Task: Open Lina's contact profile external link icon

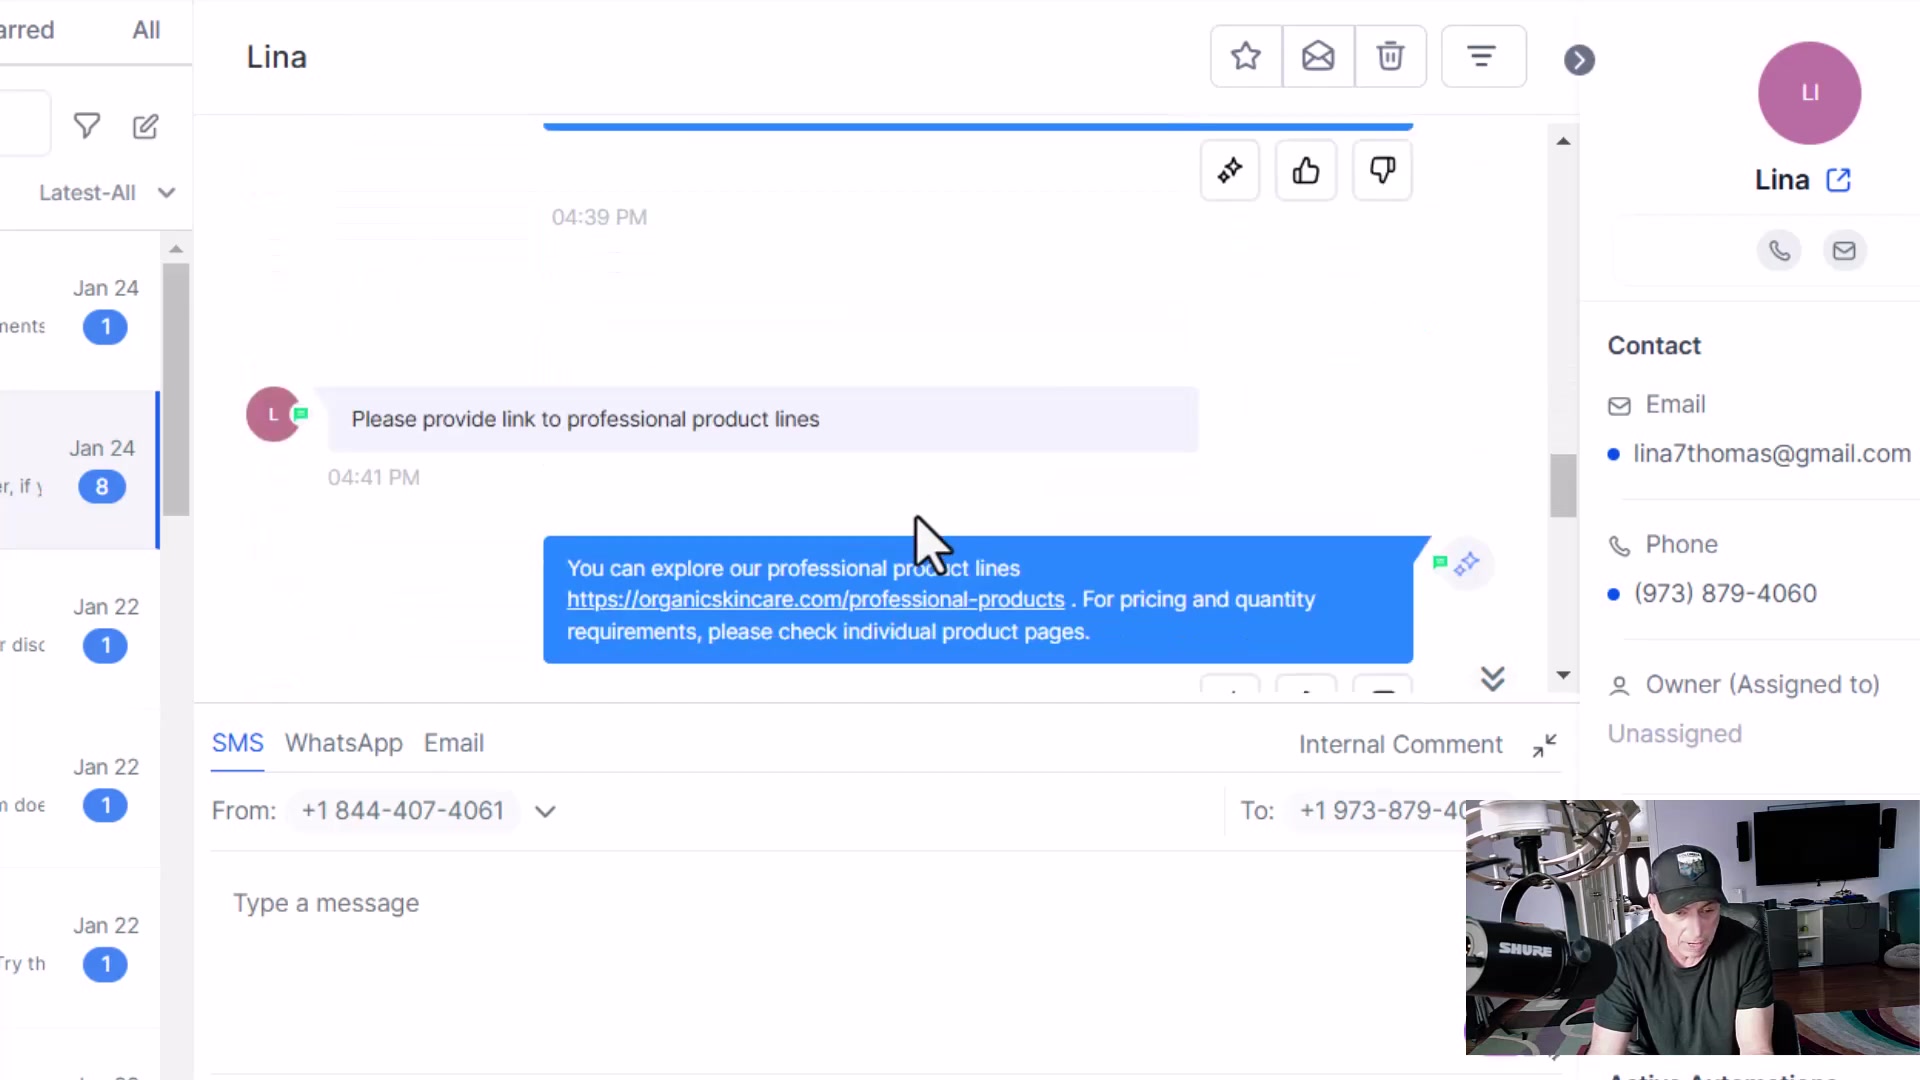Action: 1838,180
